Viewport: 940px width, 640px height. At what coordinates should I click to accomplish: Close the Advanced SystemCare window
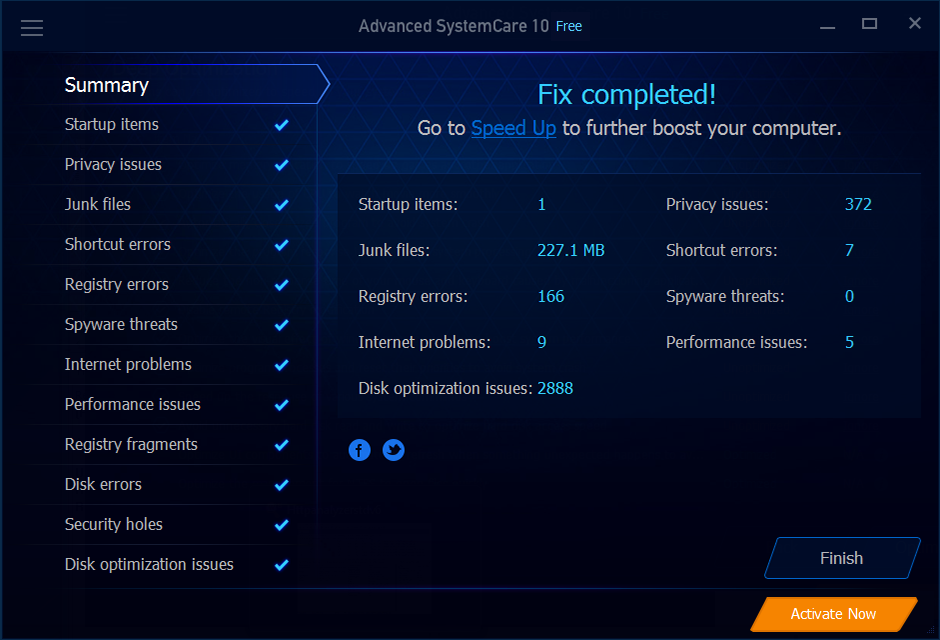click(915, 23)
